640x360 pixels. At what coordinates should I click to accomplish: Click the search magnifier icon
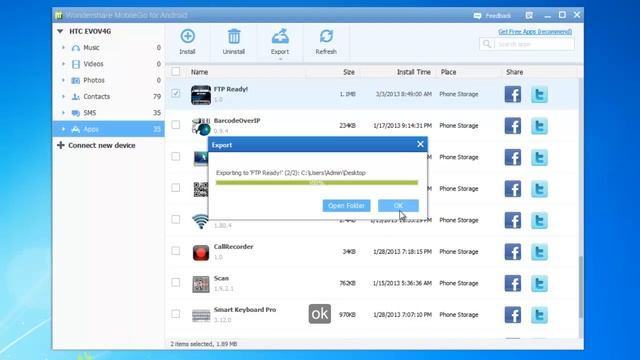[487, 44]
